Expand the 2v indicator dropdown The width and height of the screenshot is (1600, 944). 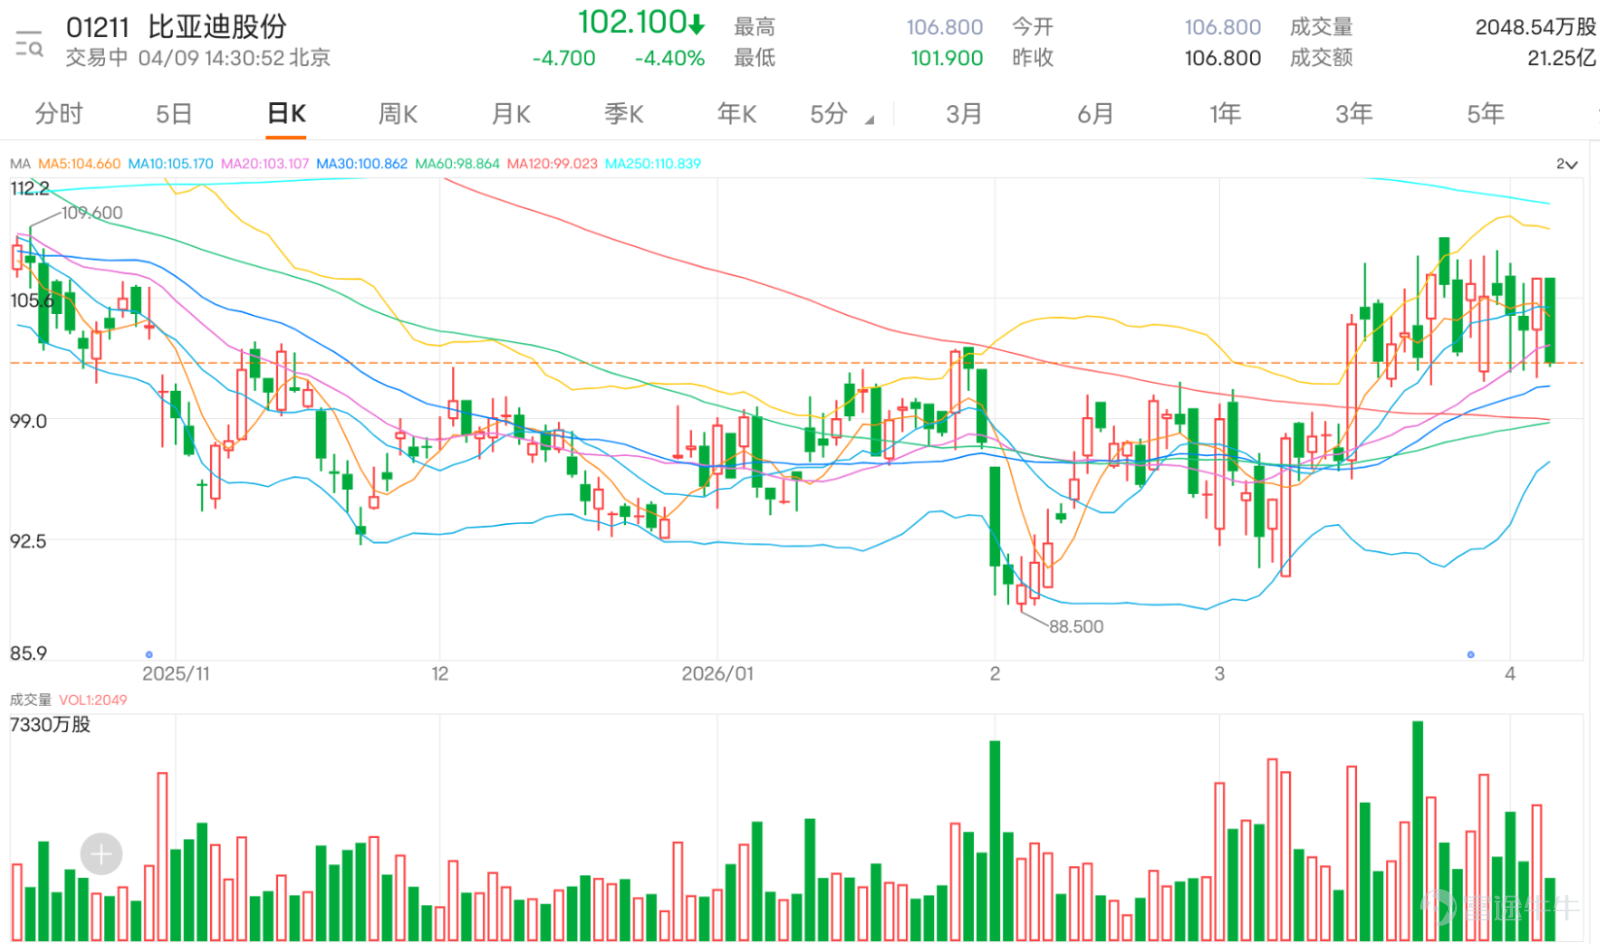click(x=1566, y=164)
